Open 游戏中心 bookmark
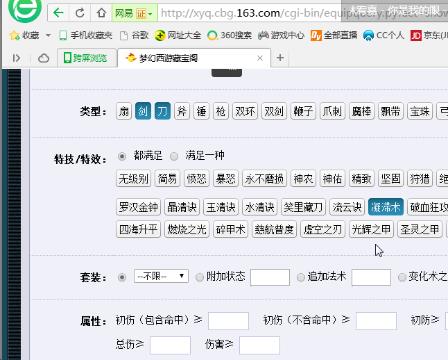Screen dimensions: 448x360 pos(281,35)
